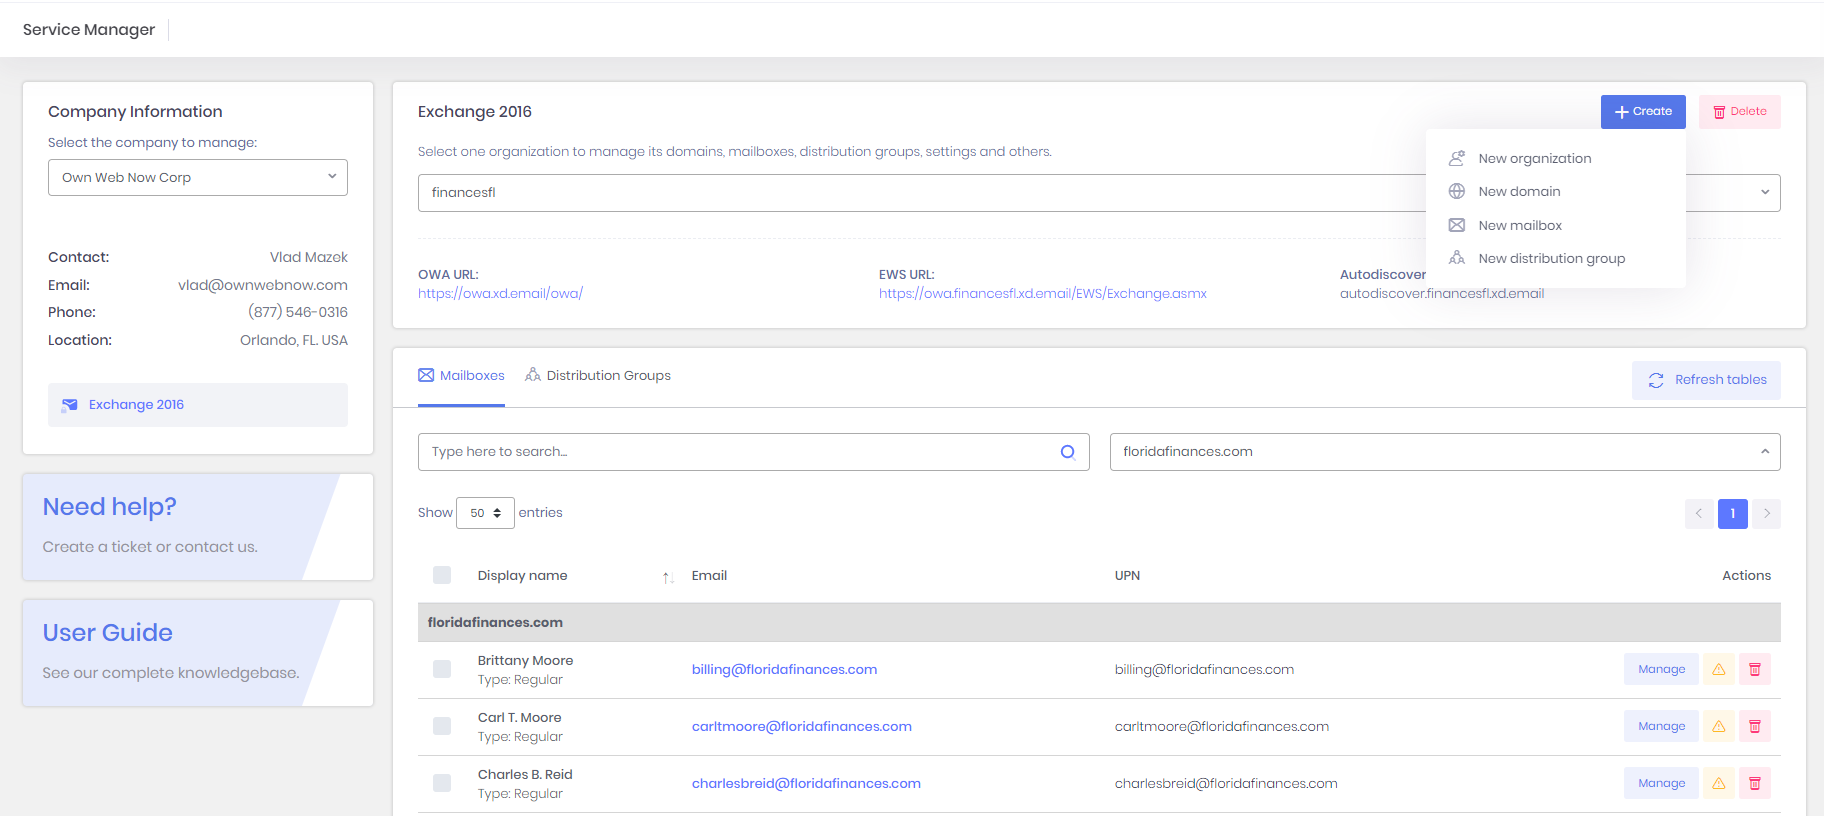Click the warning icon for Brittany Moore

coord(1718,669)
